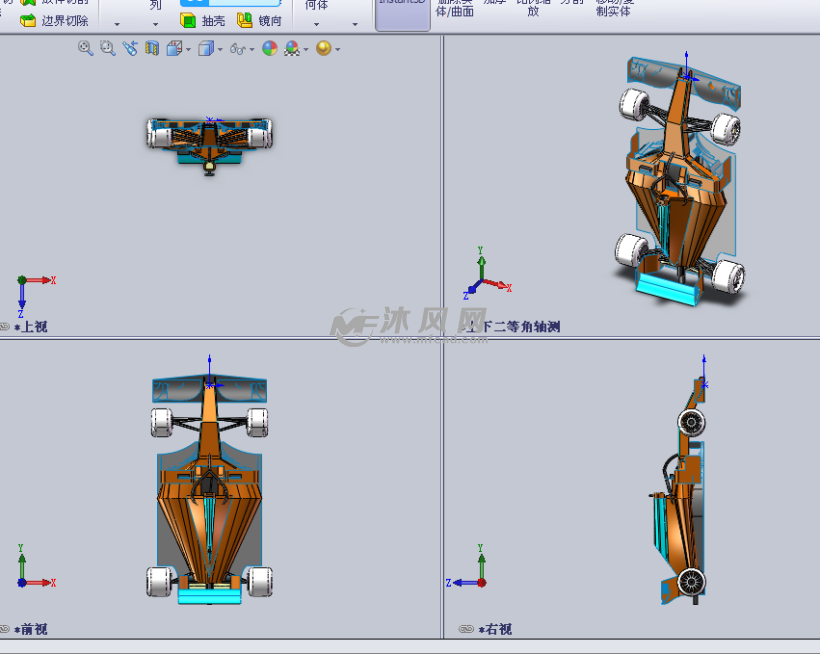Click the 抽壳 shell tool icon
This screenshot has width=820, height=654.
[x=188, y=20]
